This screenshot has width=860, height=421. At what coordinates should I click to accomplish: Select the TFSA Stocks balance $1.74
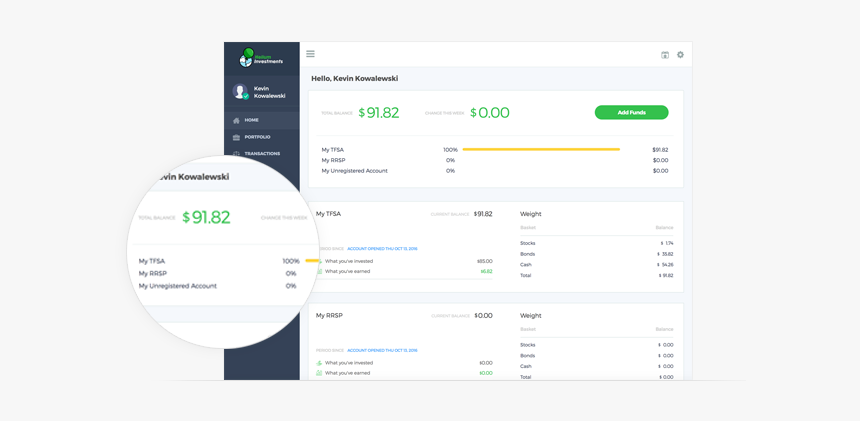667,243
